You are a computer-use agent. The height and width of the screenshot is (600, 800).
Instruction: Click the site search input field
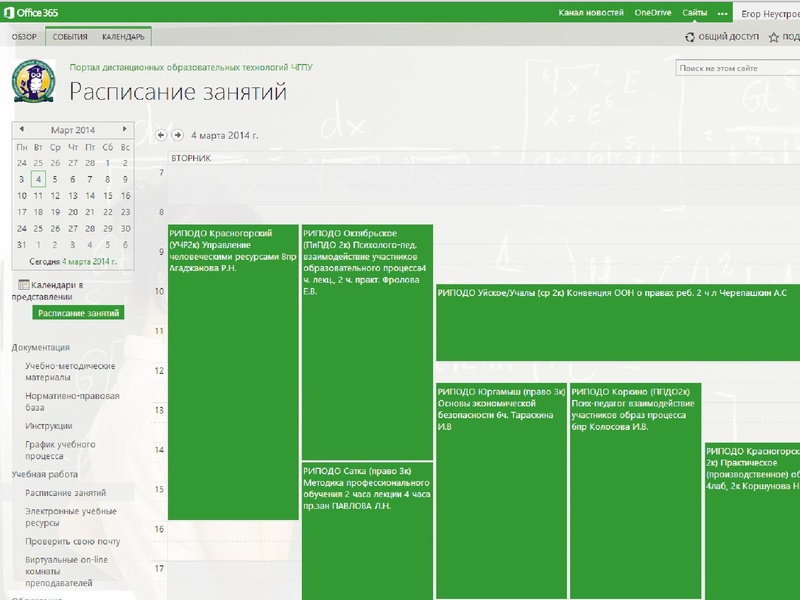[735, 68]
